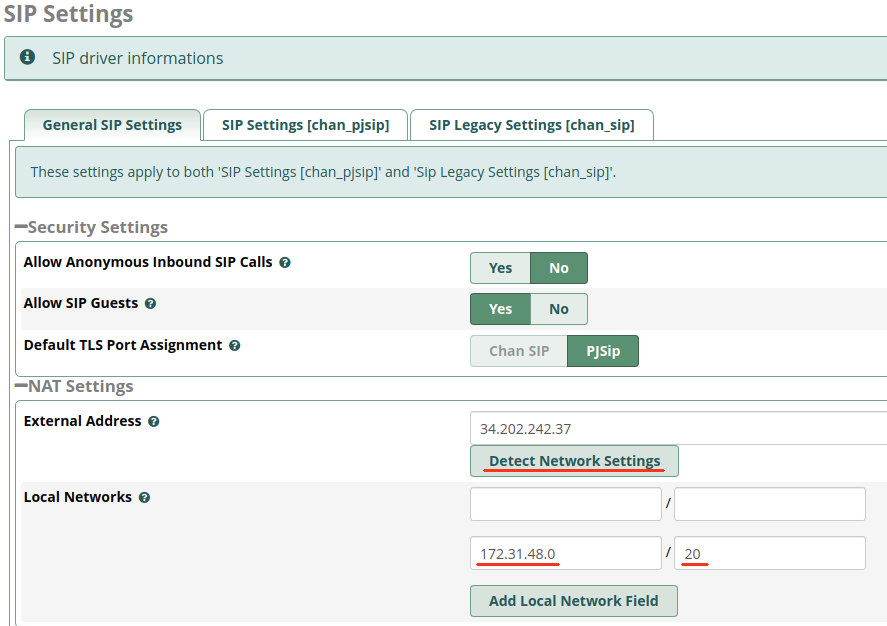This screenshot has height=626, width=887.
Task: Set Allow Anonymous Inbound SIP Calls to No
Action: click(x=558, y=268)
